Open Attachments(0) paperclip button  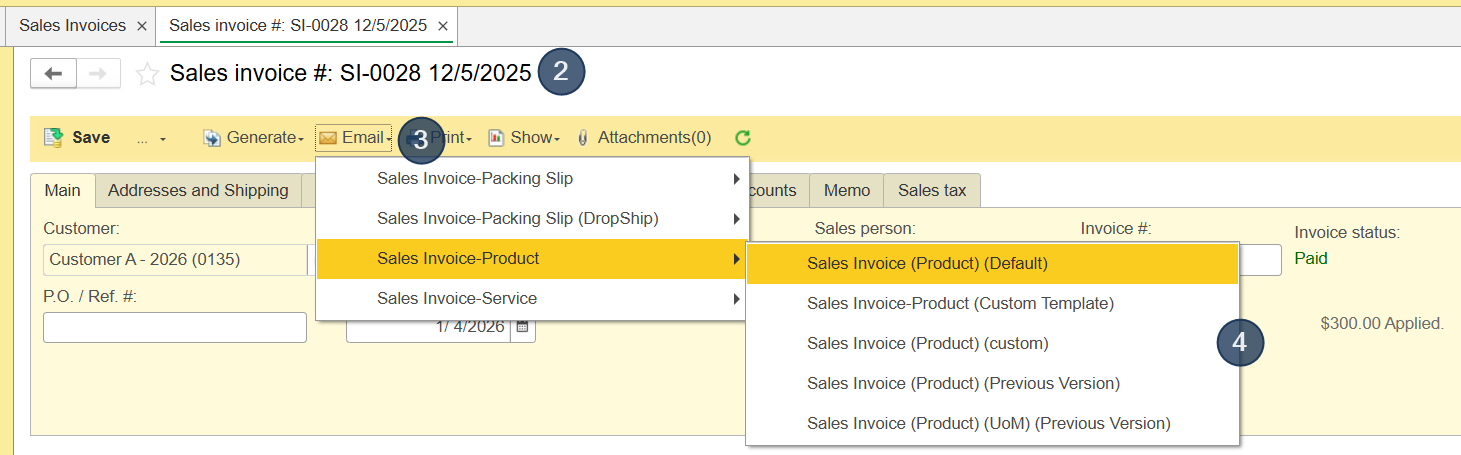tap(644, 138)
